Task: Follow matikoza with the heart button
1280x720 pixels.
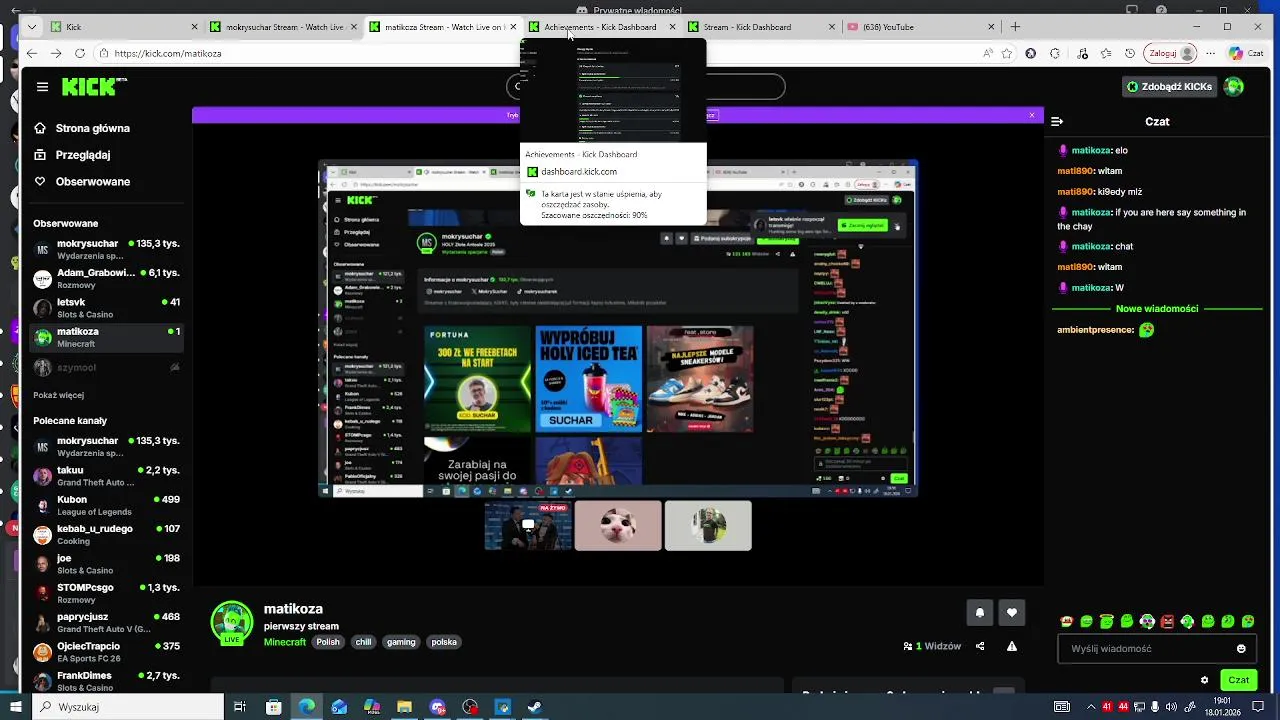Action: click(x=1012, y=613)
